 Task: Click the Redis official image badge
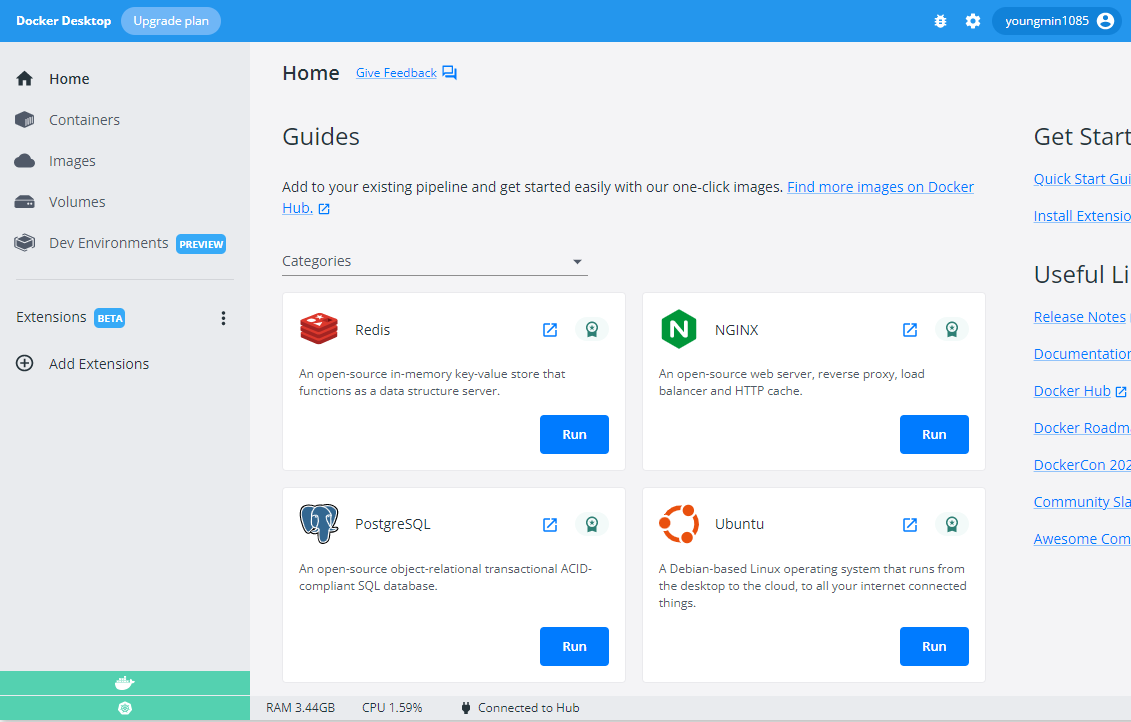pos(591,330)
